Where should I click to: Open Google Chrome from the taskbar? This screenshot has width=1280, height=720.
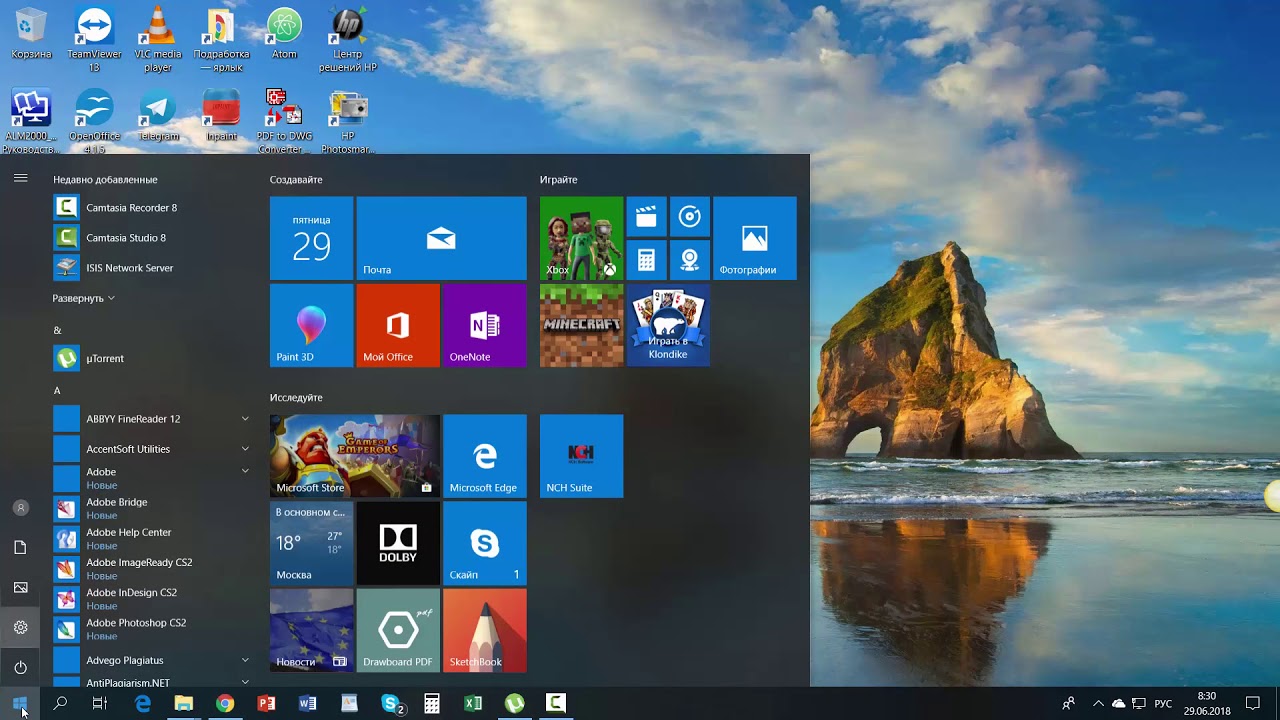(225, 704)
